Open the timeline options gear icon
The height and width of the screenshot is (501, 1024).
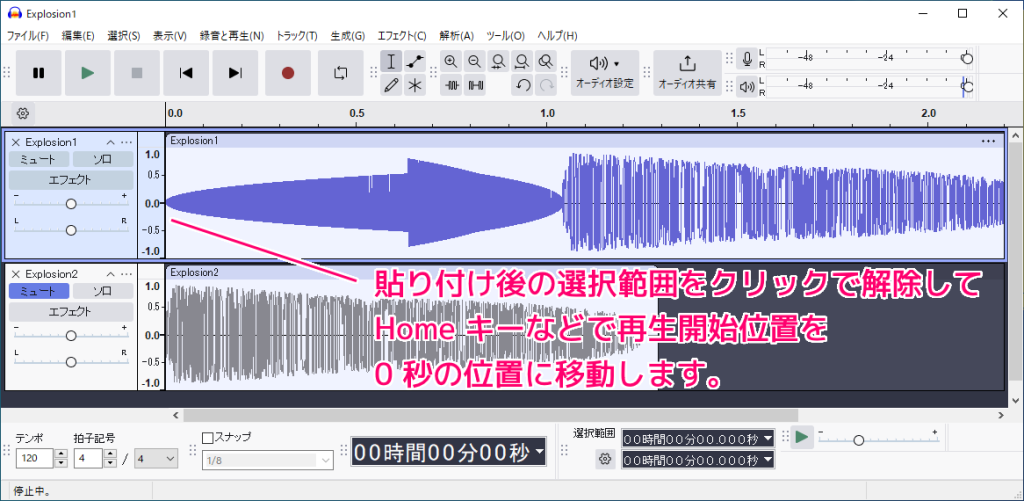click(x=23, y=114)
